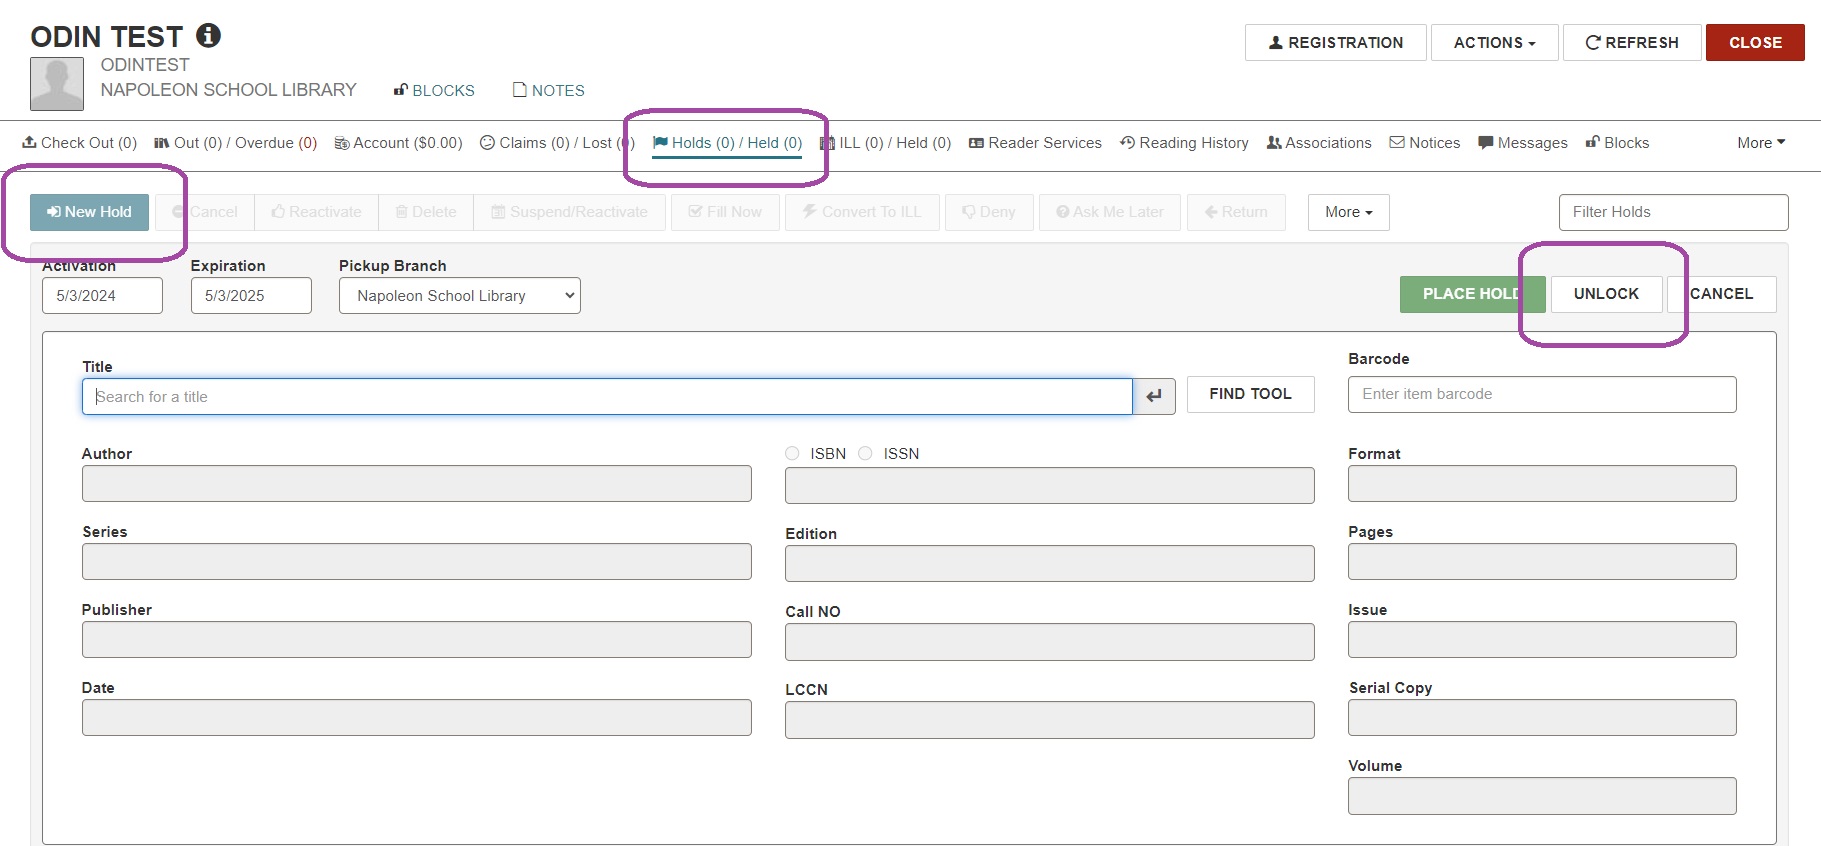Expand the More tabs menu
Image resolution: width=1821 pixels, height=846 pixels.
pyautogui.click(x=1760, y=143)
